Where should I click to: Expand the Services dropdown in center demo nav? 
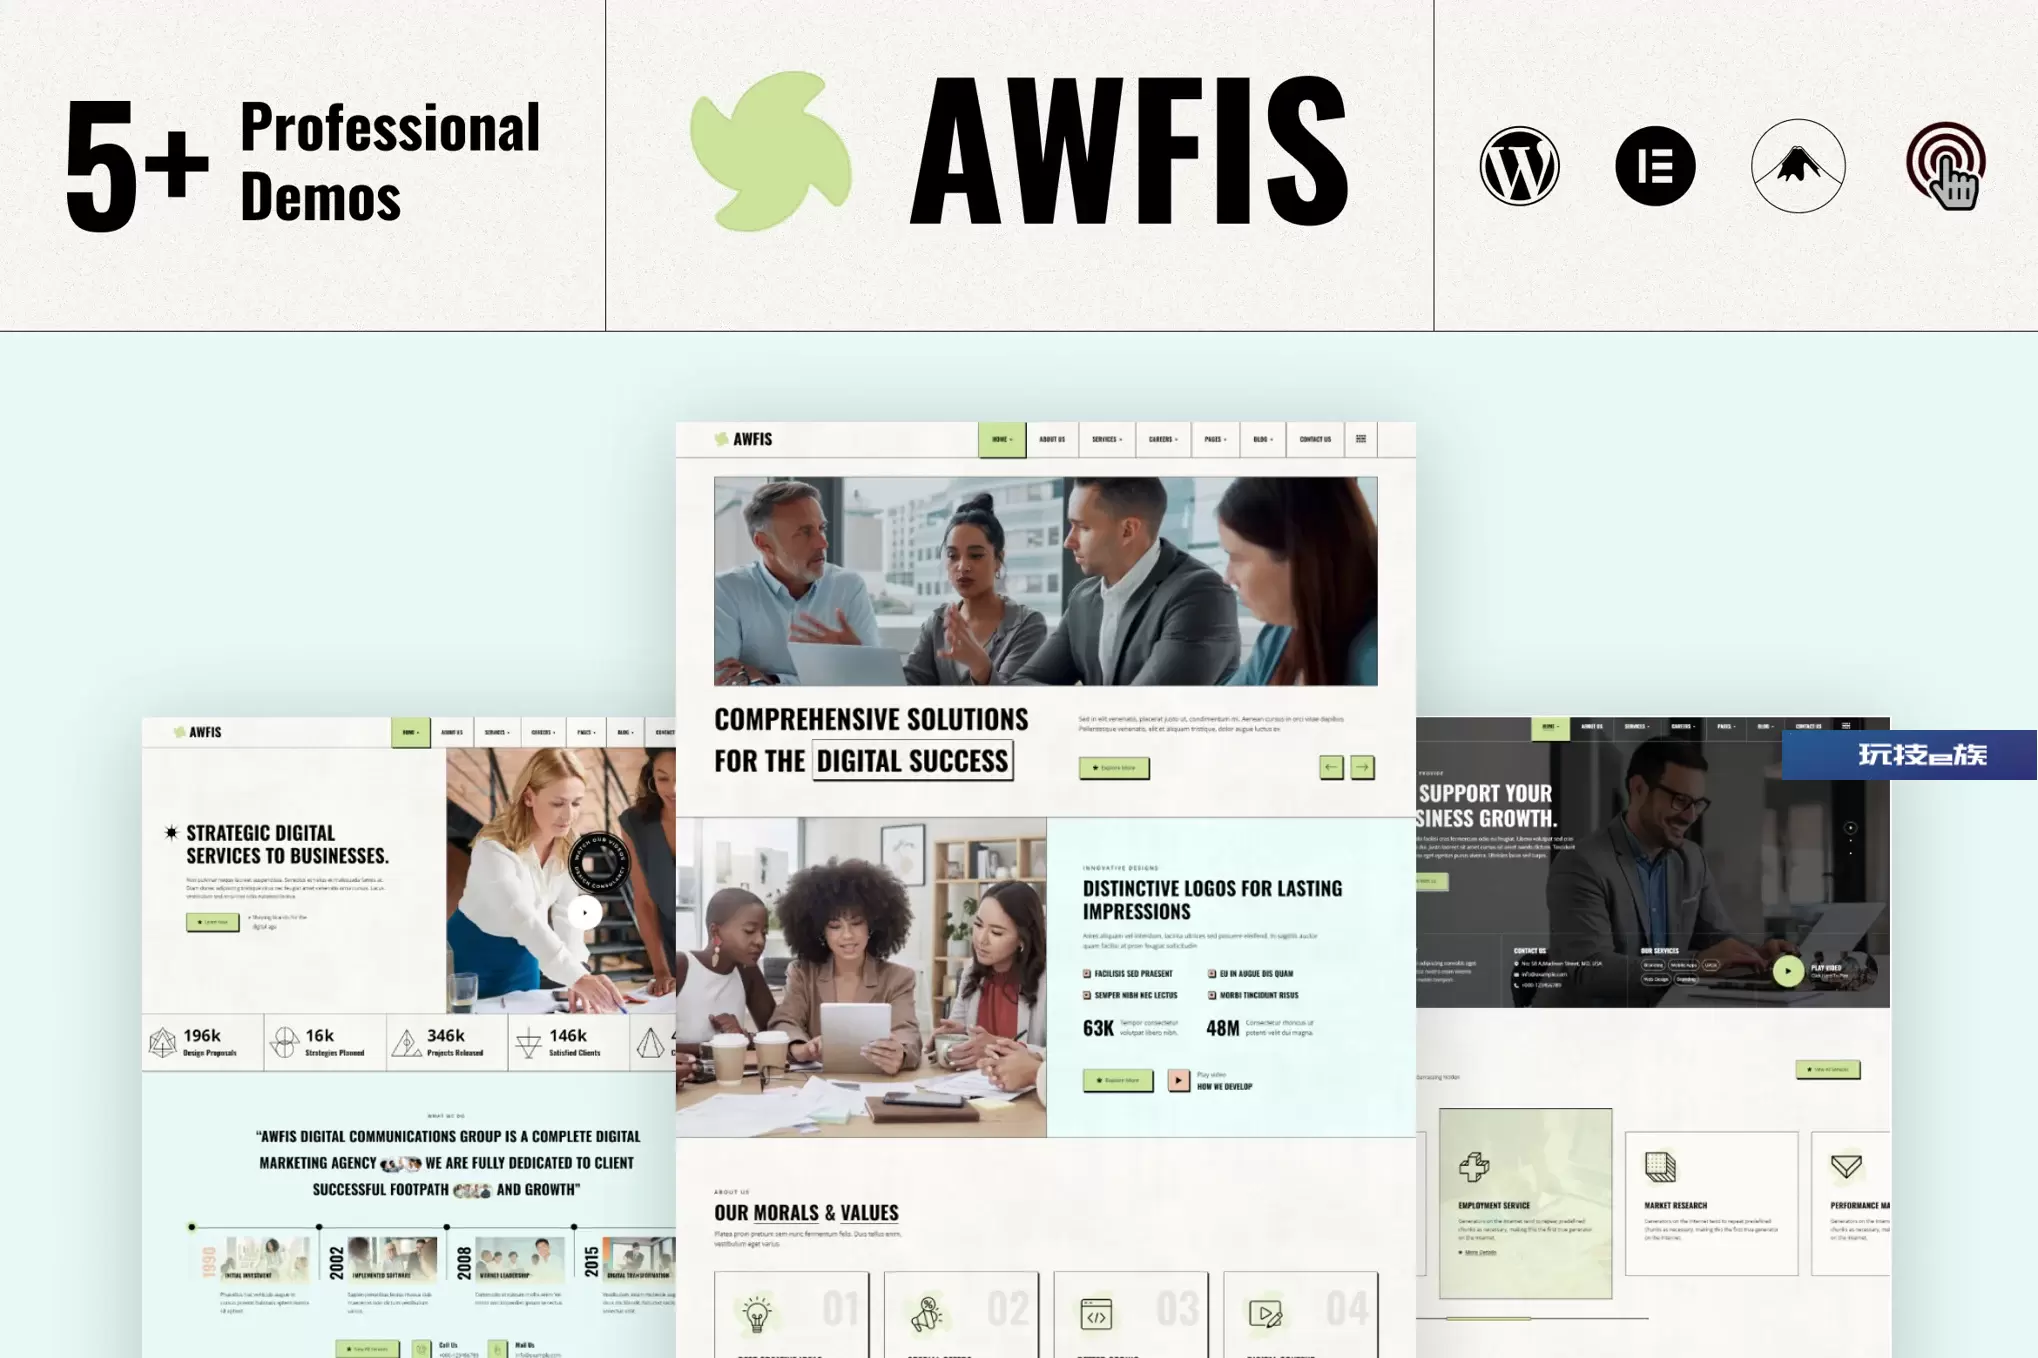pyautogui.click(x=1107, y=439)
